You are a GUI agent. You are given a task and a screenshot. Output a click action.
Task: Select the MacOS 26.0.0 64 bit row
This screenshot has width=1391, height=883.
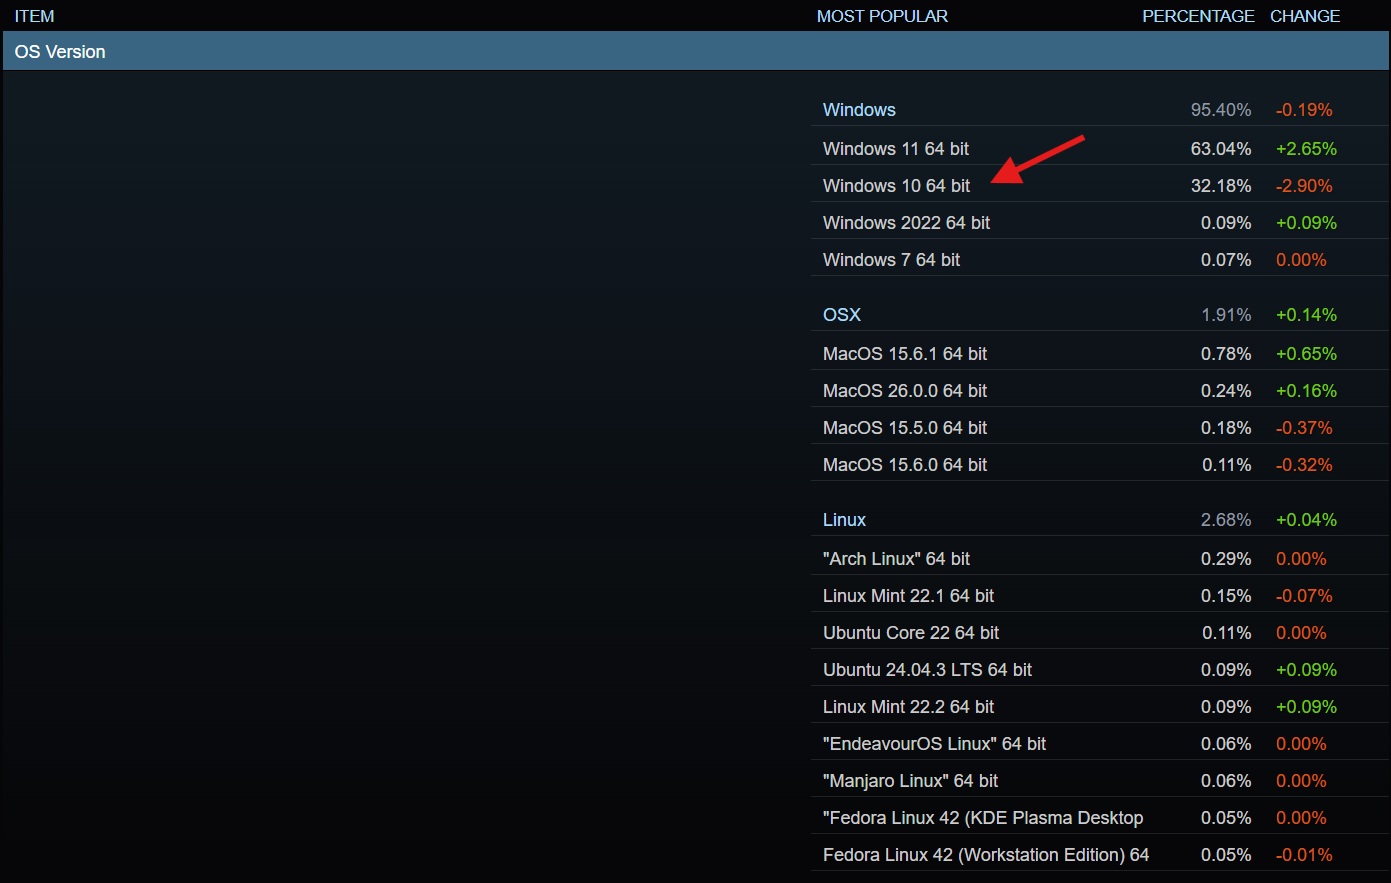904,391
